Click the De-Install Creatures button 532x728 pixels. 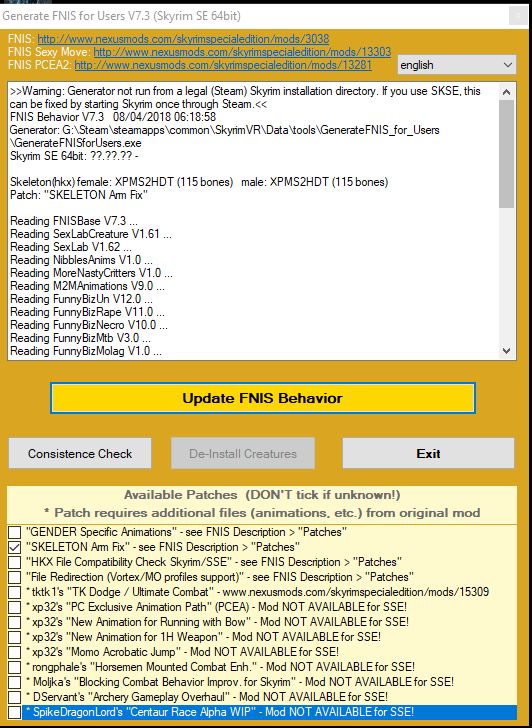243,454
